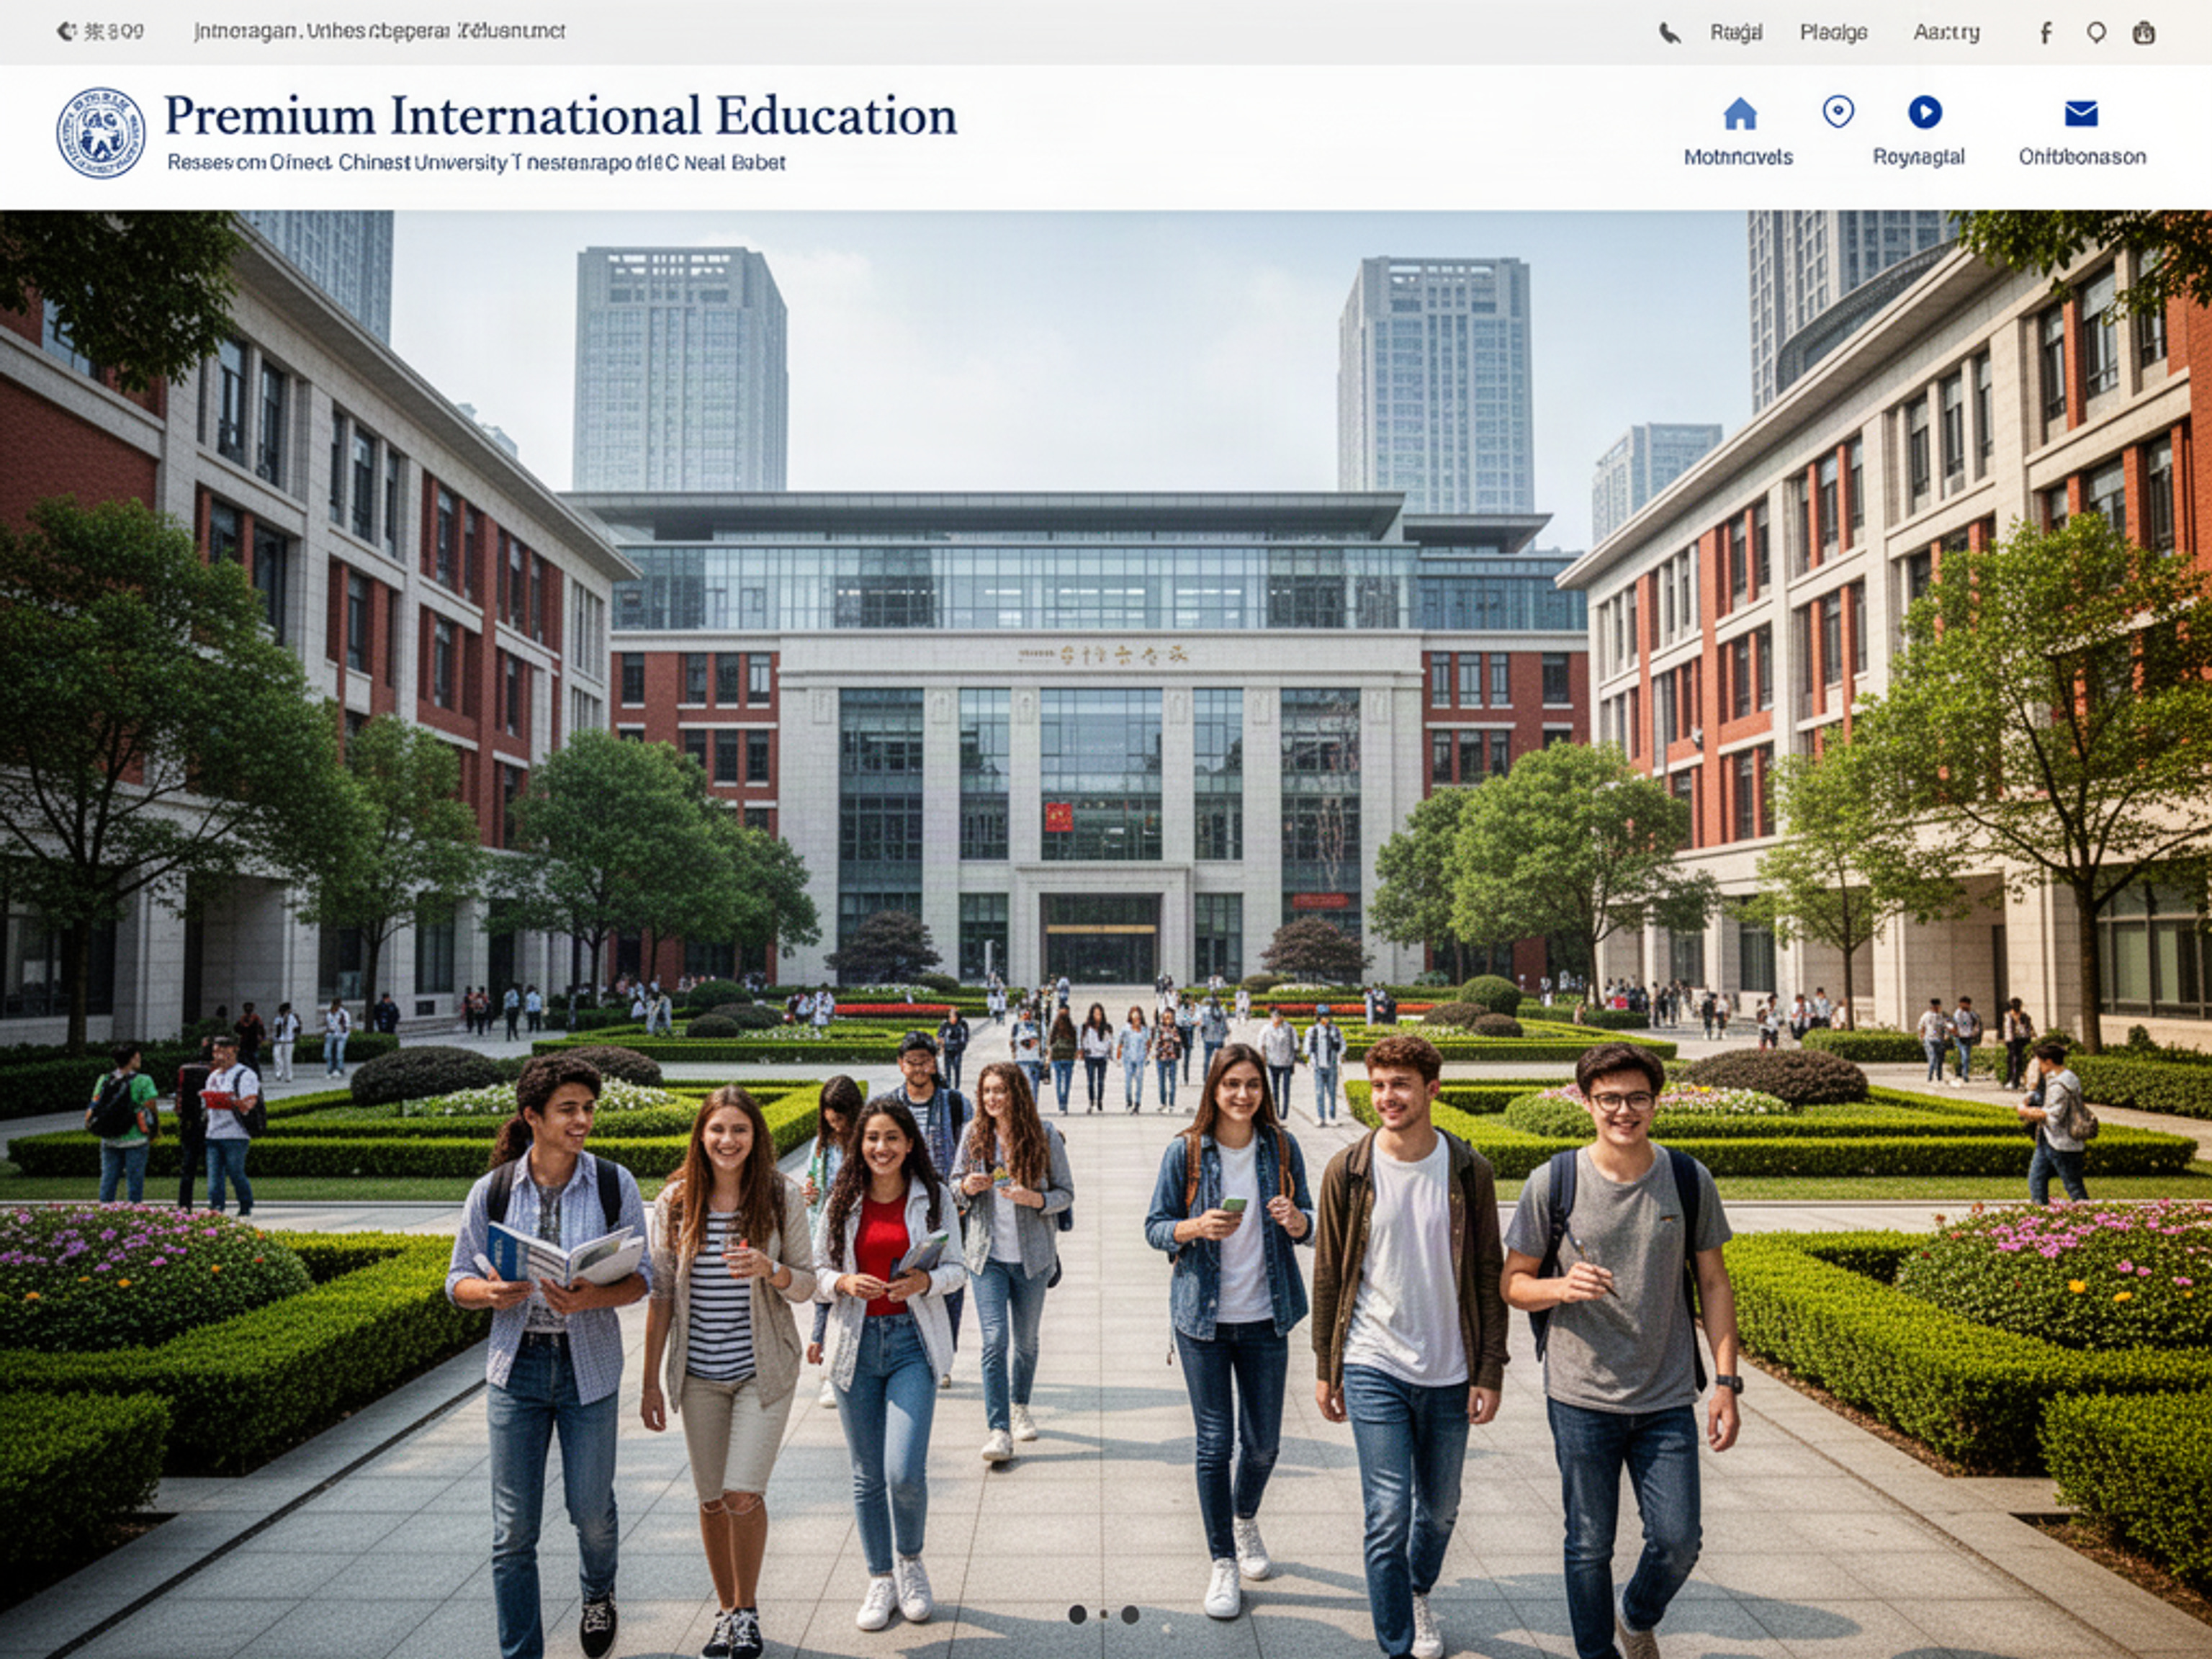The height and width of the screenshot is (1659, 2212).
Task: Open the Aantry item in top bar
Action: [1946, 33]
